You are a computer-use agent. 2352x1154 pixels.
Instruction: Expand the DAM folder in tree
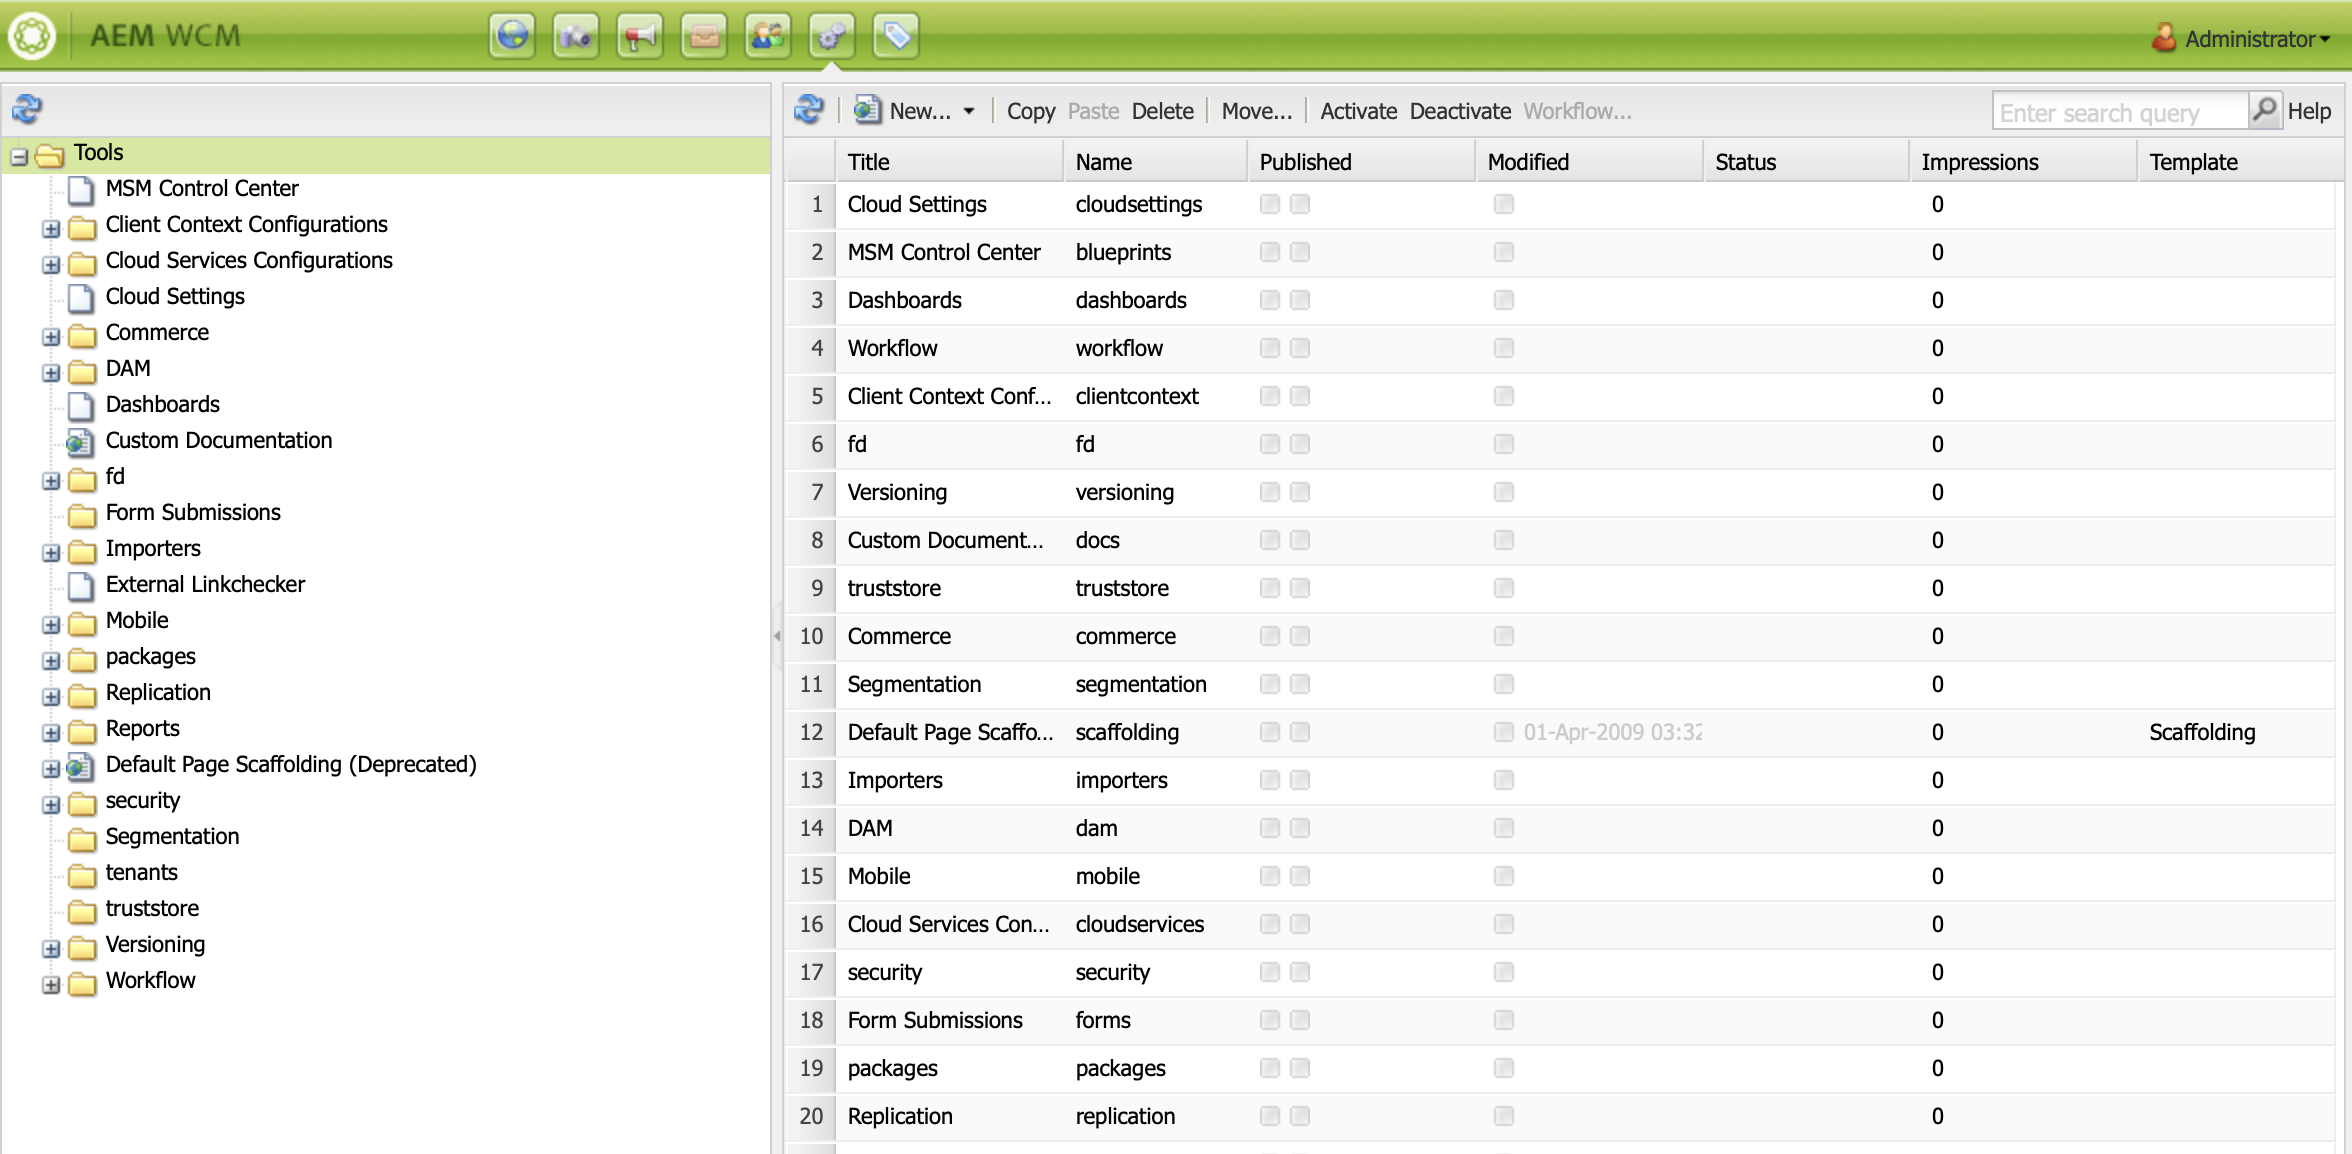pos(51,373)
